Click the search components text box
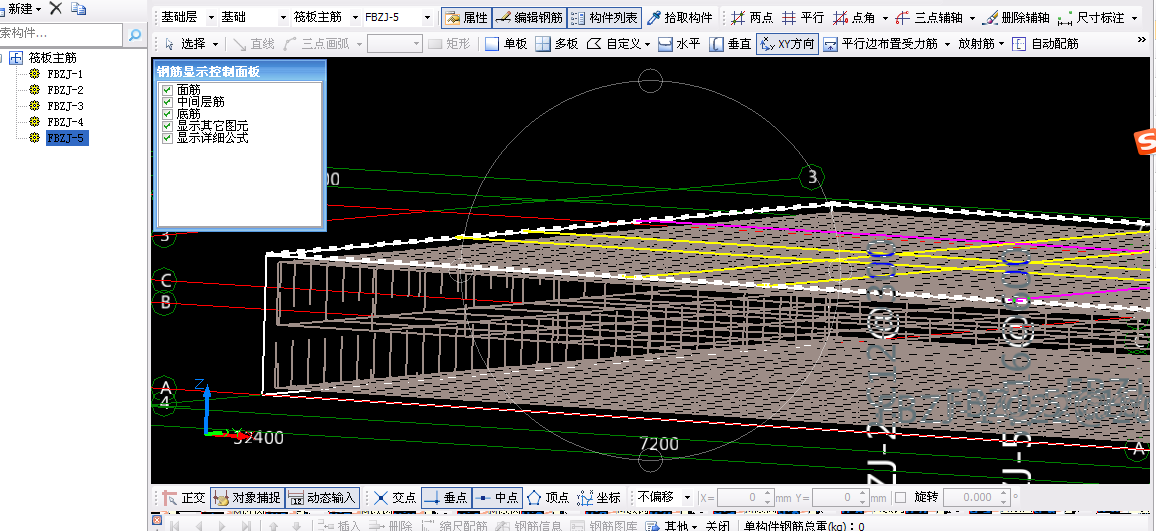This screenshot has height=531, width=1156. [61, 35]
